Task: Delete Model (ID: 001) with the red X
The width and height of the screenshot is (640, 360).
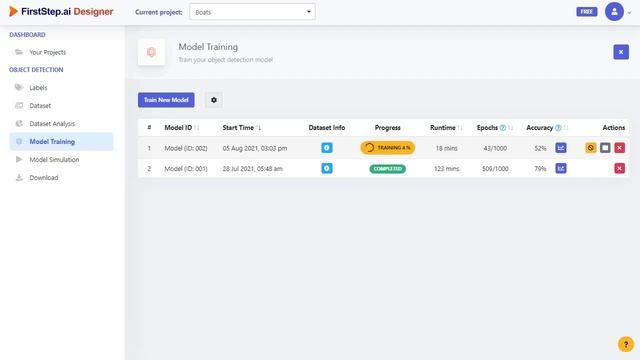Action: (619, 168)
